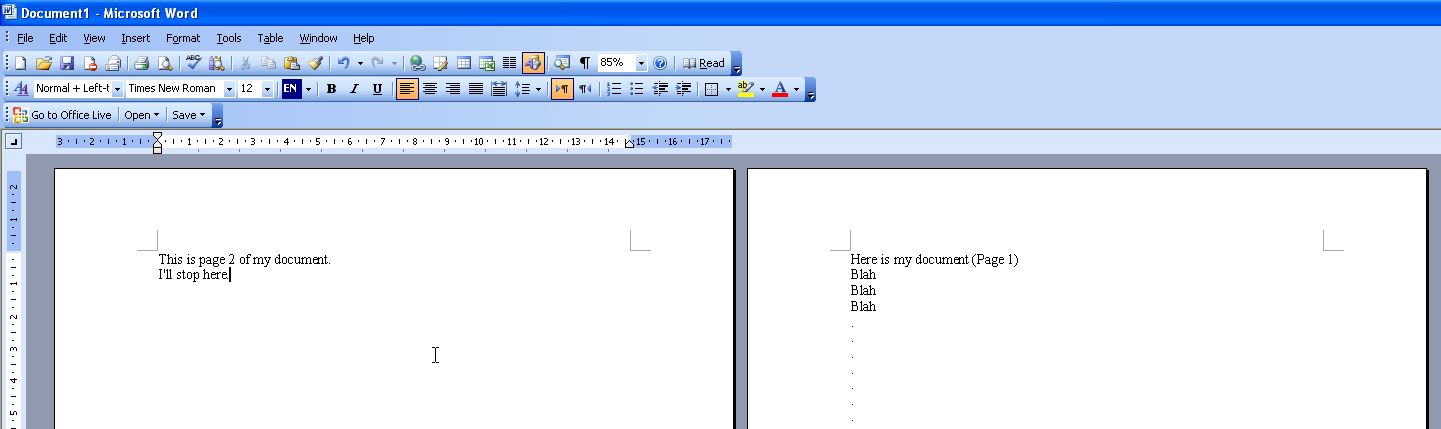This screenshot has width=1441, height=429.
Task: Open the Edit menu
Action: 58,38
